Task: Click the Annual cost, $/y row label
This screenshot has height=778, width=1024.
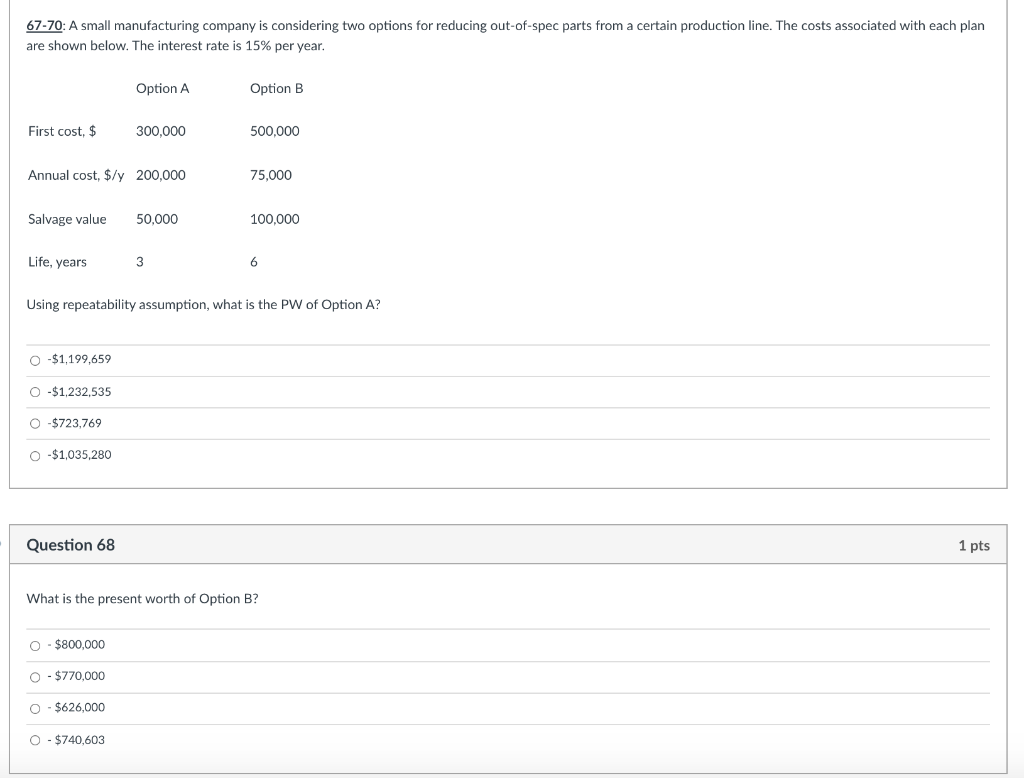Action: point(76,175)
